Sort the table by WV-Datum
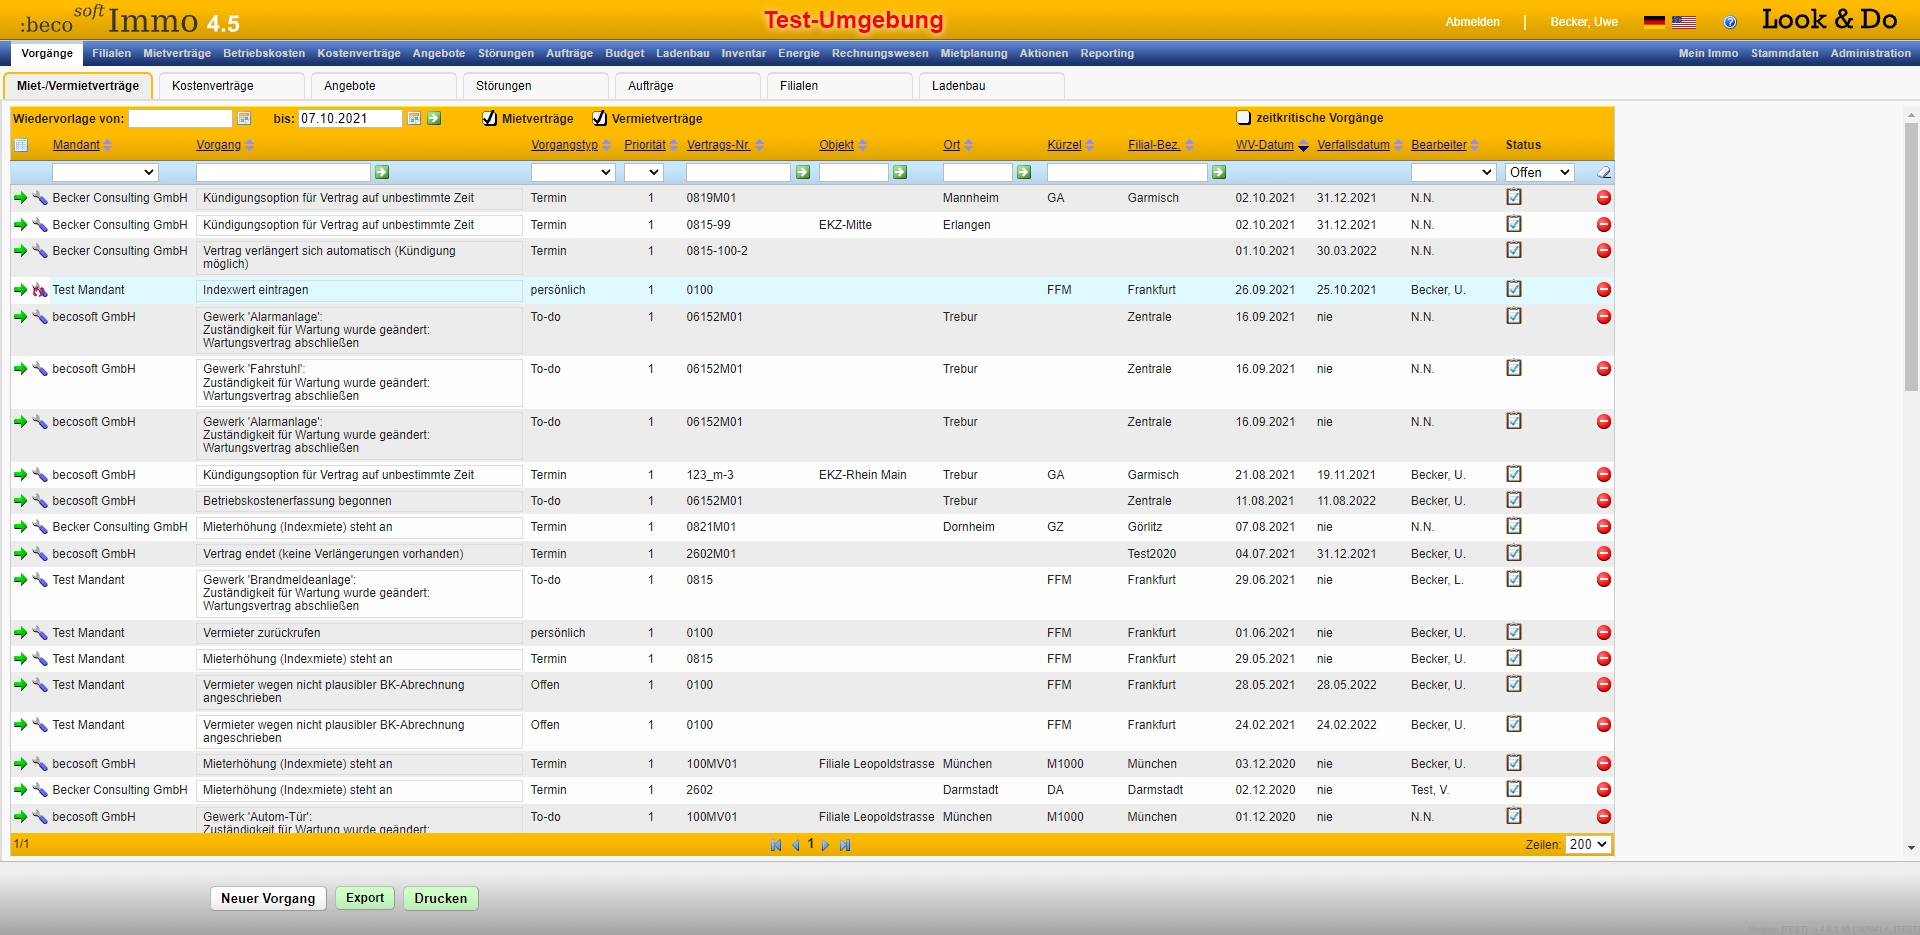Screen dimensions: 1920x935 [1264, 146]
